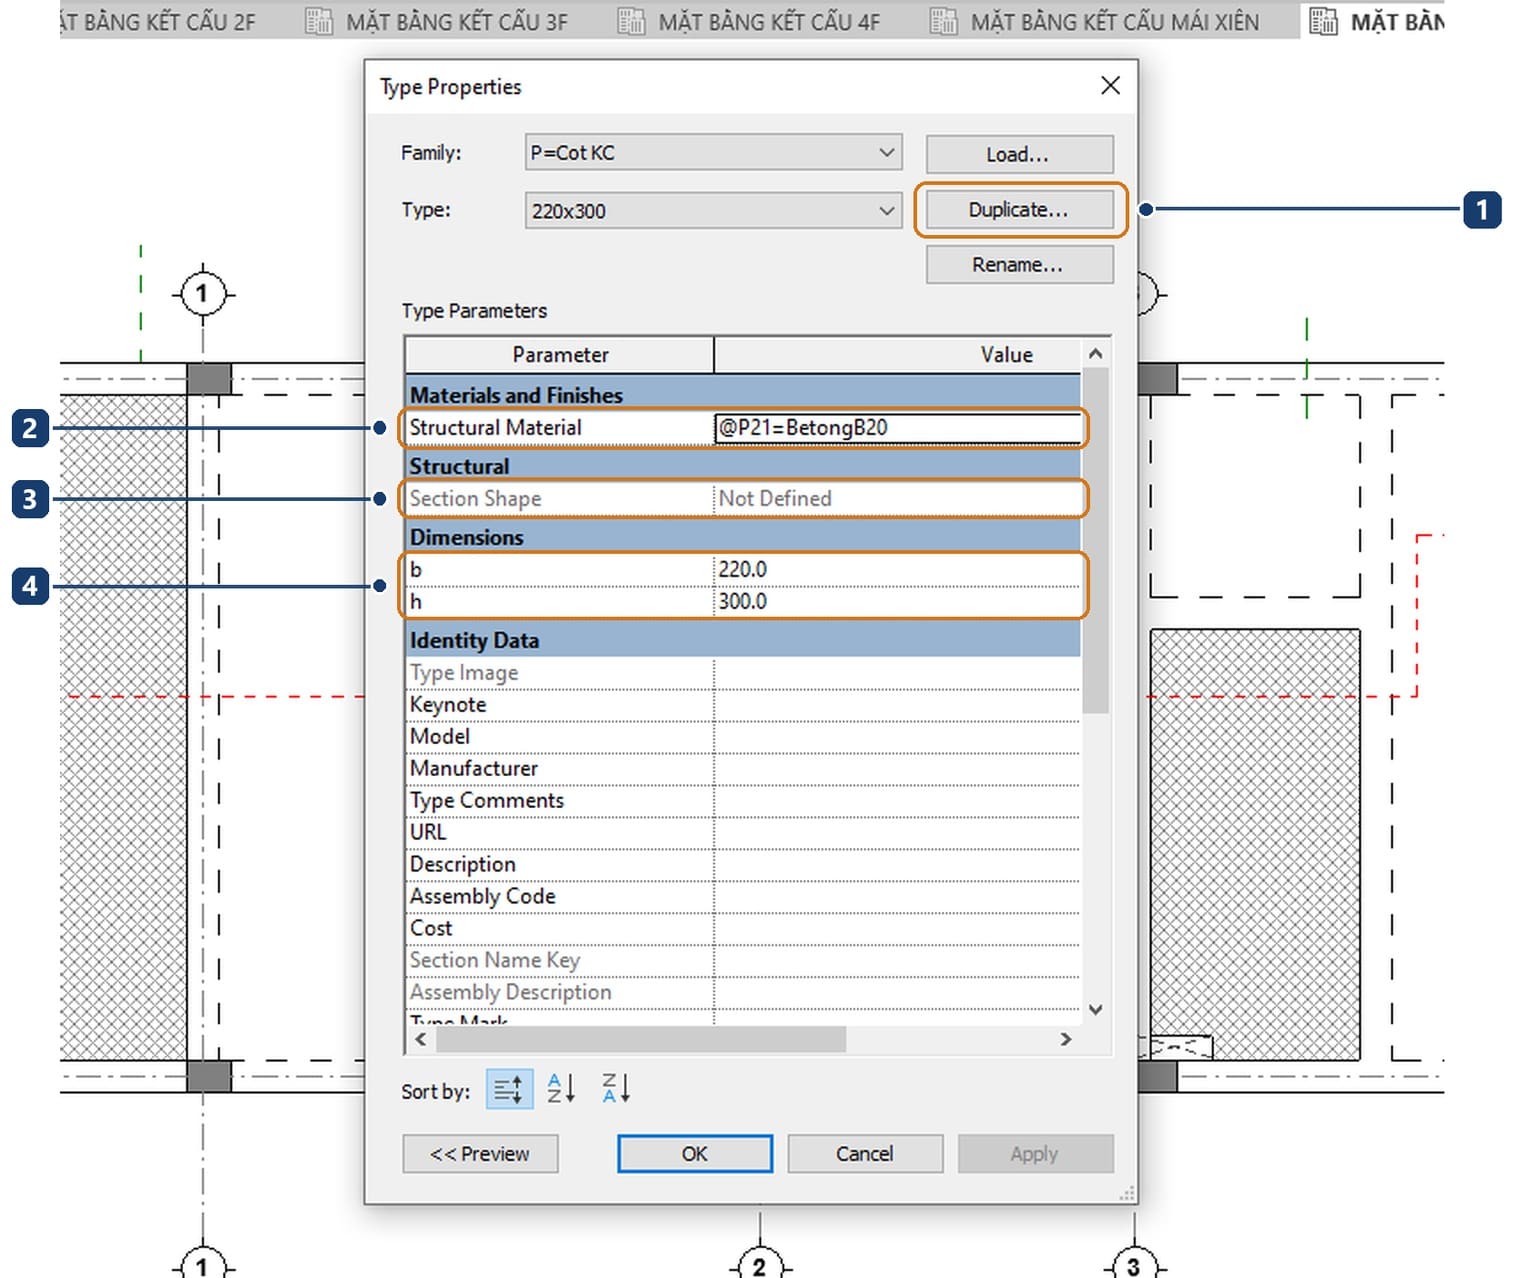Click the Parameter column header
The width and height of the screenshot is (1520, 1278).
pos(560,355)
